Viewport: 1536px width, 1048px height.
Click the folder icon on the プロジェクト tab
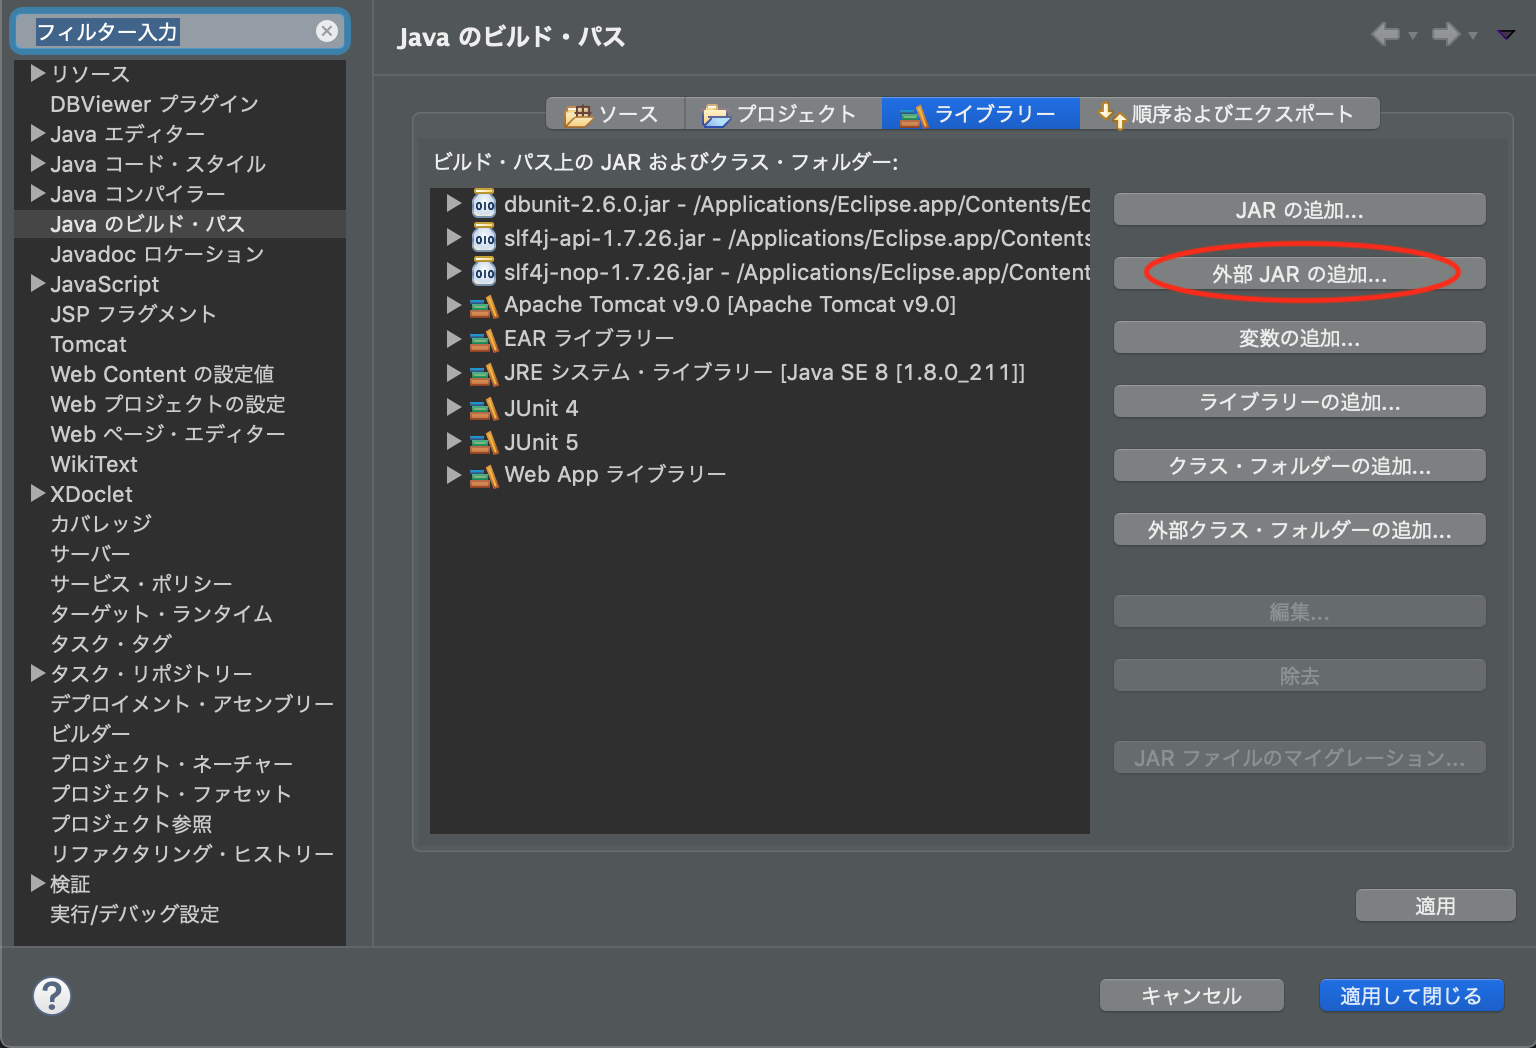click(714, 114)
